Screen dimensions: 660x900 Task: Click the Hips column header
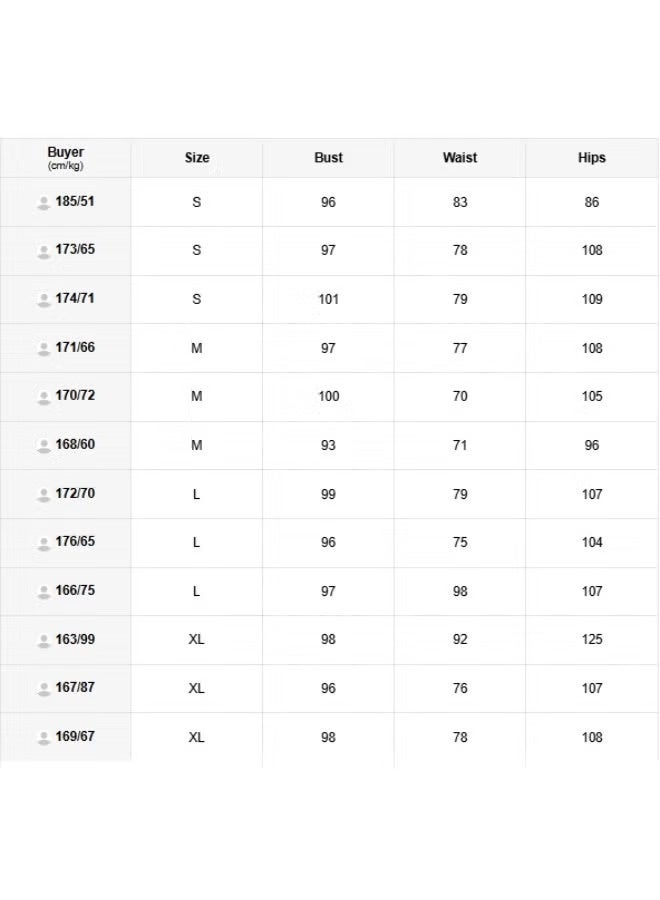tap(592, 157)
